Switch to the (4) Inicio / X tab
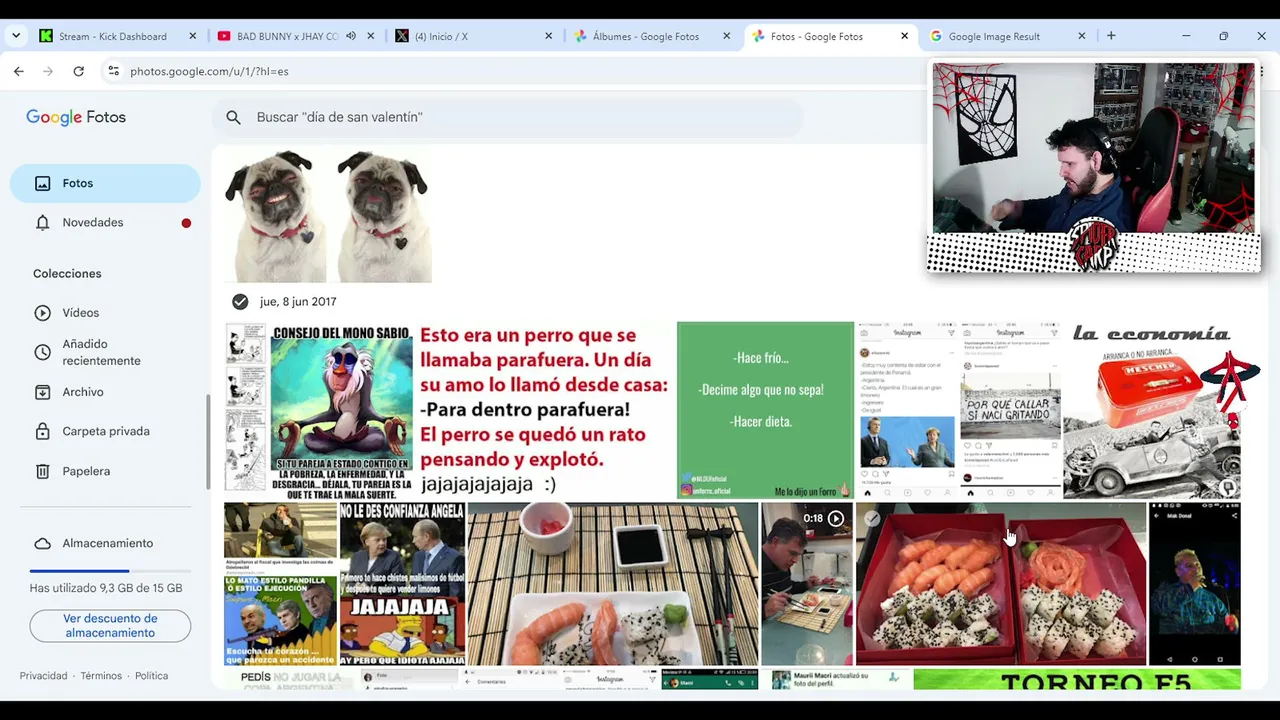The image size is (1280, 720). pyautogui.click(x=441, y=36)
